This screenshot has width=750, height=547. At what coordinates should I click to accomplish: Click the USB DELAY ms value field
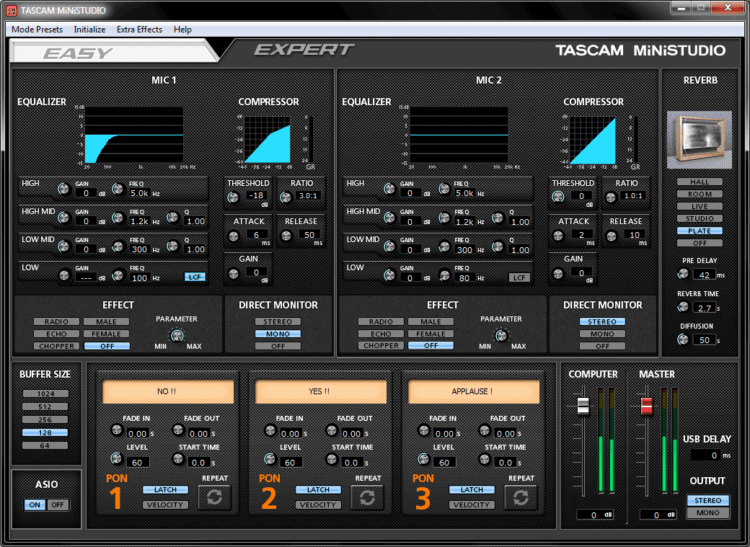[706, 455]
